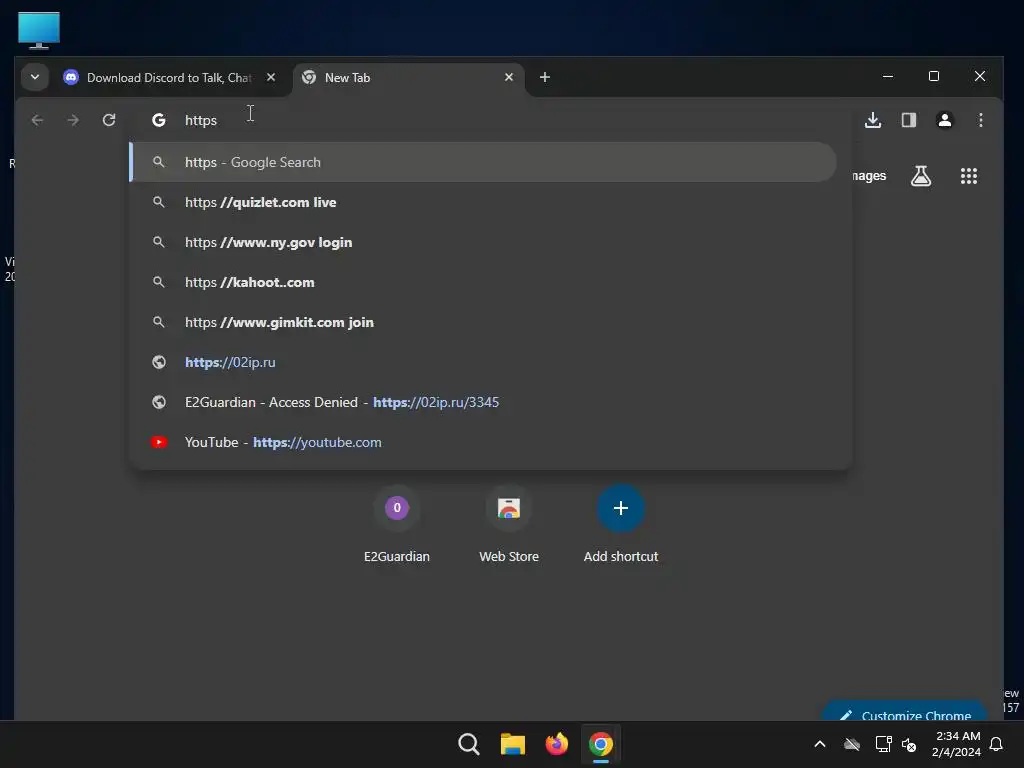Screen dimensions: 1024x768
Task: Click the Google G icon in address bar
Action: click(159, 120)
